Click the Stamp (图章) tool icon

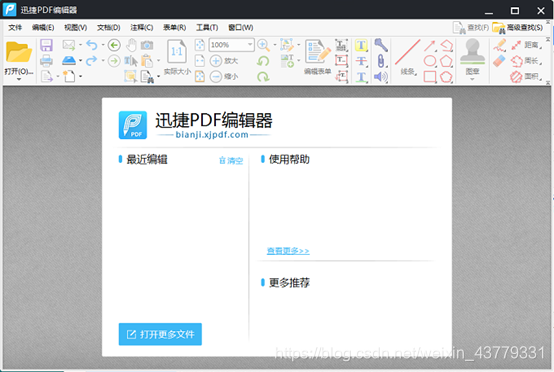point(472,52)
